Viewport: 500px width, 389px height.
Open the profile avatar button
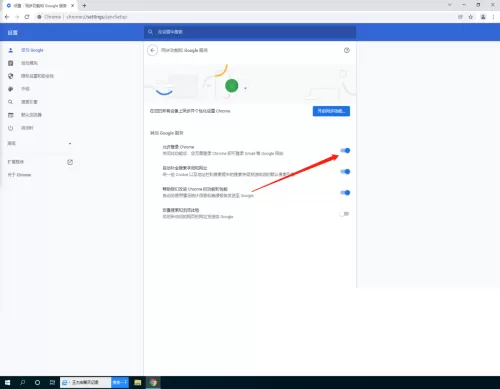[483, 17]
